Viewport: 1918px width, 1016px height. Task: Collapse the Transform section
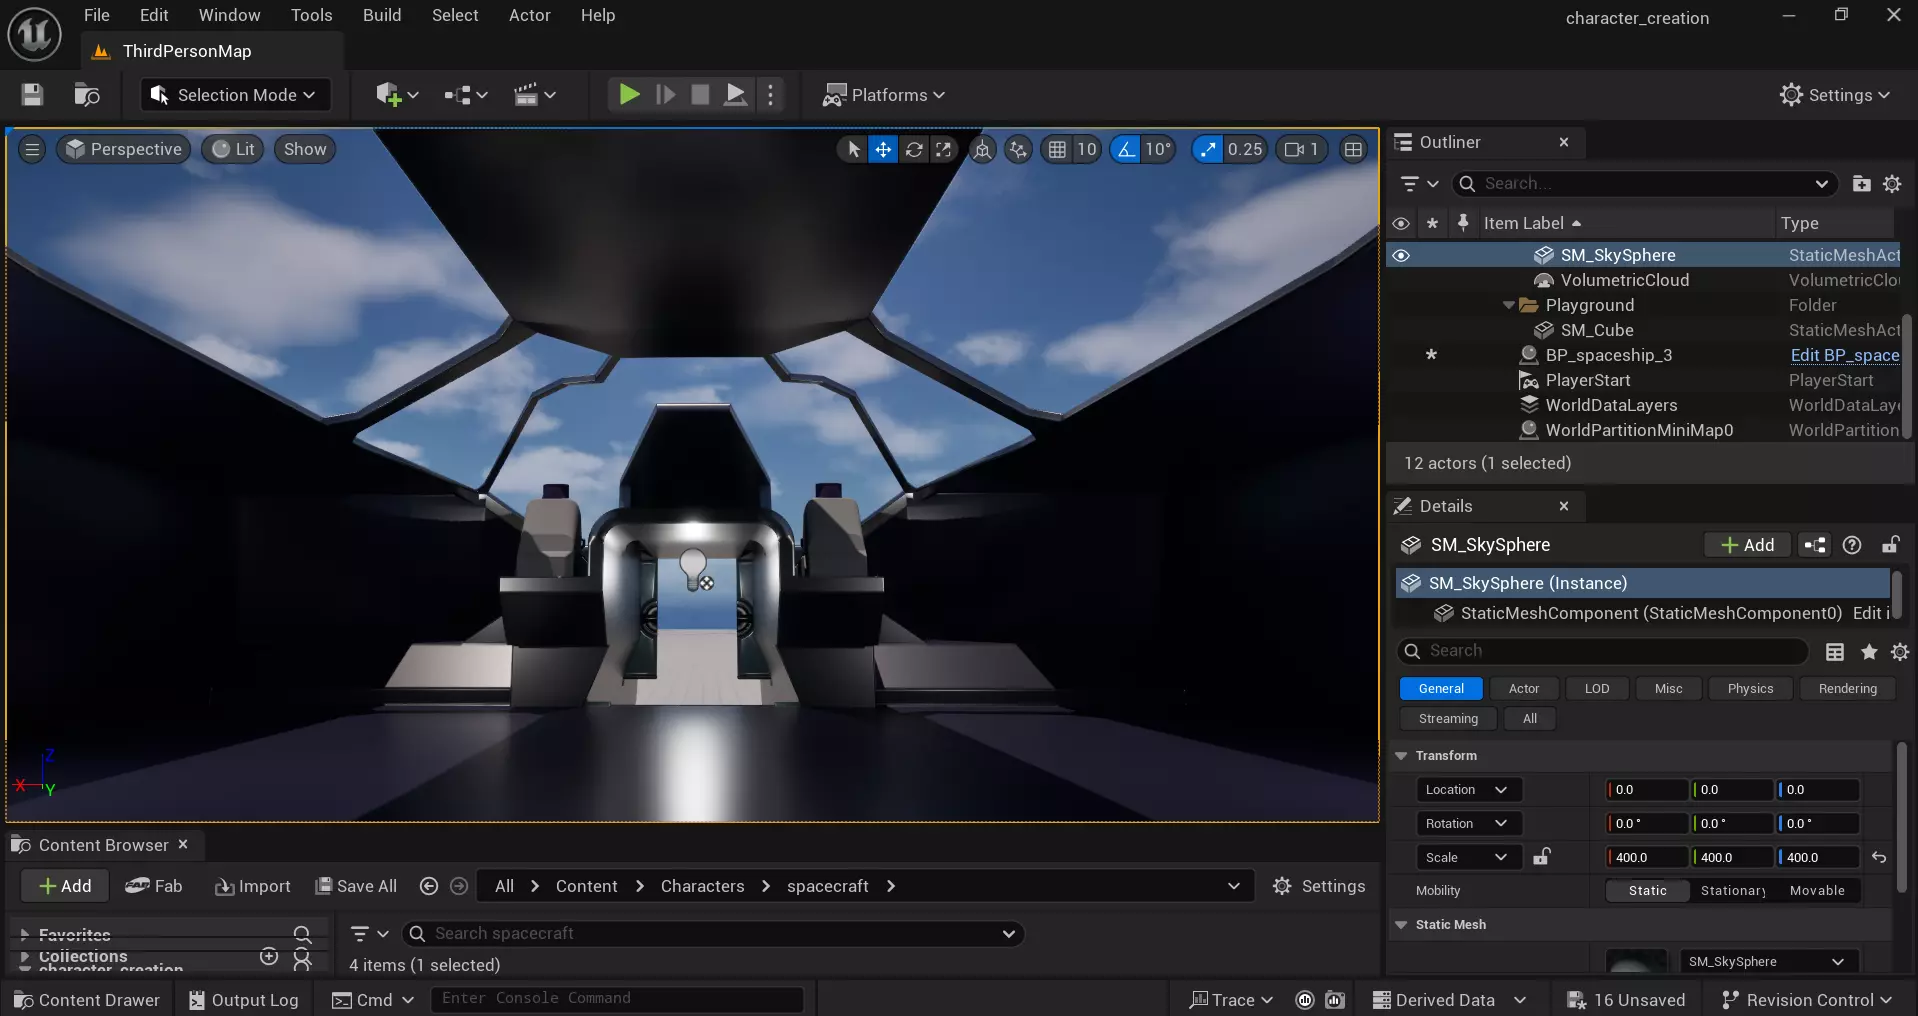[x=1401, y=756]
